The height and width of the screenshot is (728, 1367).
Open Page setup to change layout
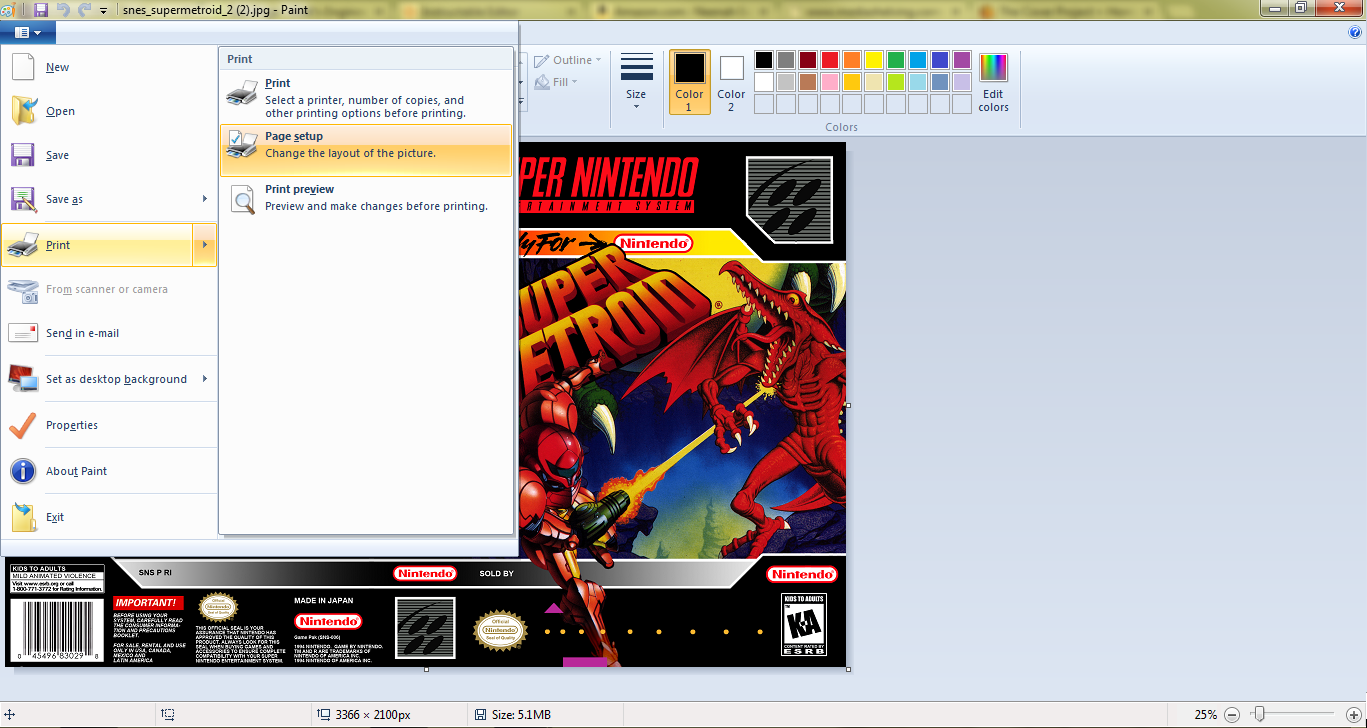point(366,150)
